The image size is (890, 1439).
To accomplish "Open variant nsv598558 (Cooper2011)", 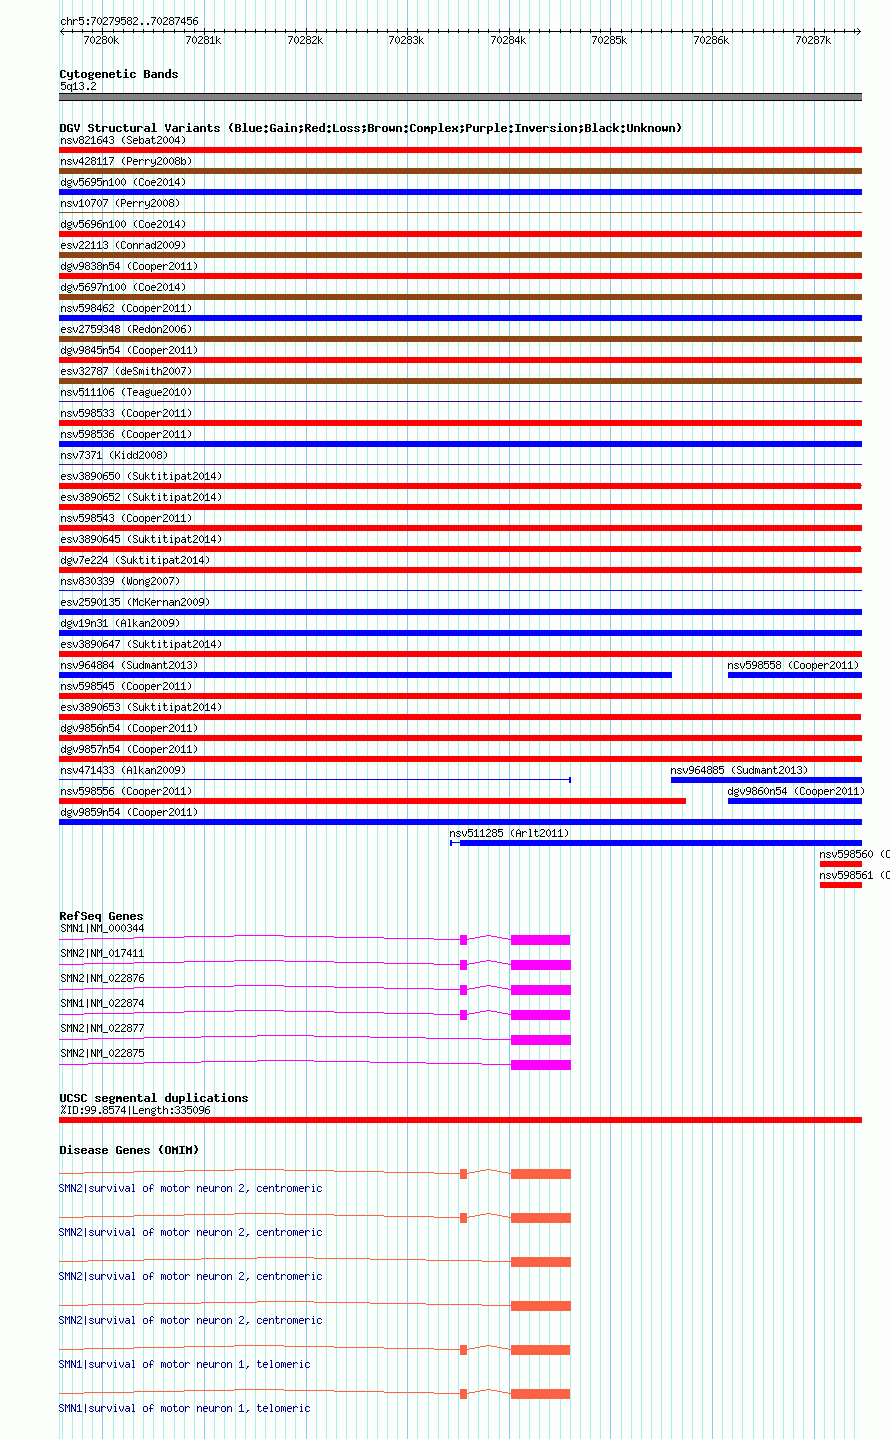I will tap(793, 665).
